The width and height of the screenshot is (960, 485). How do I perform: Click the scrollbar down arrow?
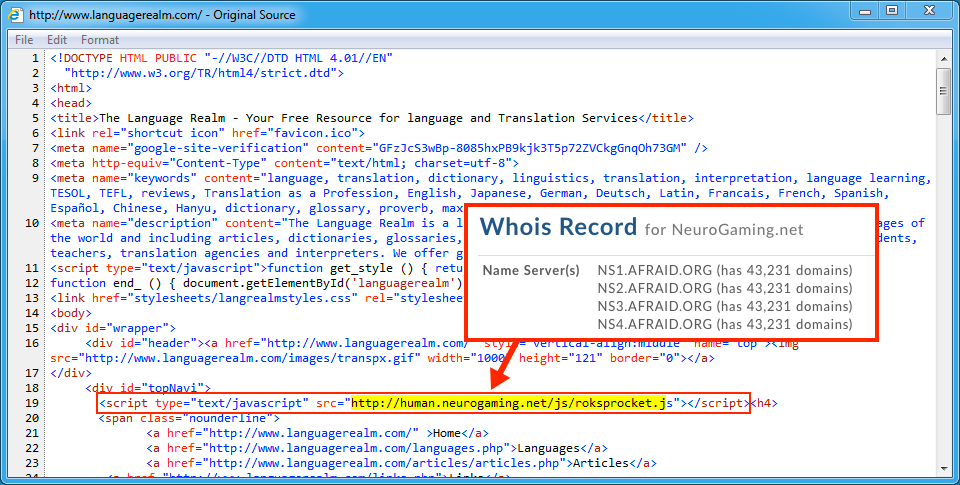point(943,468)
